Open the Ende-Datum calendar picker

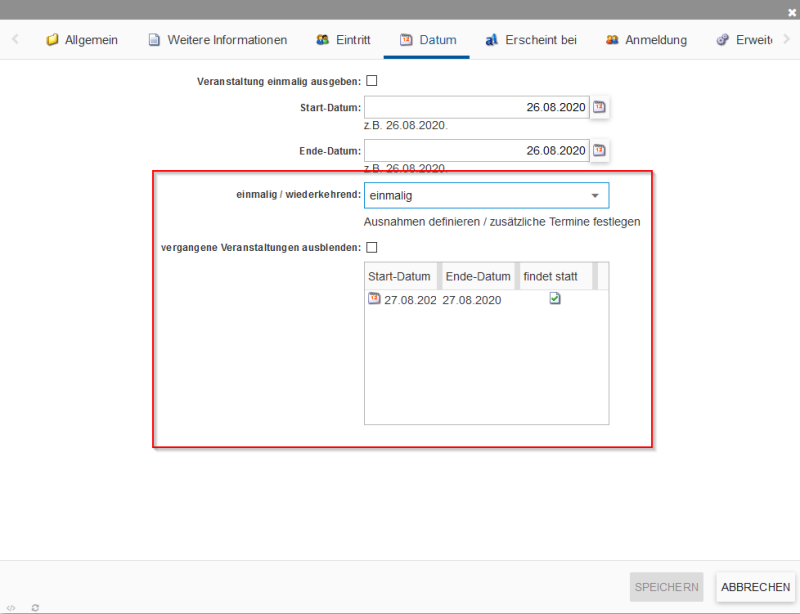coord(600,151)
